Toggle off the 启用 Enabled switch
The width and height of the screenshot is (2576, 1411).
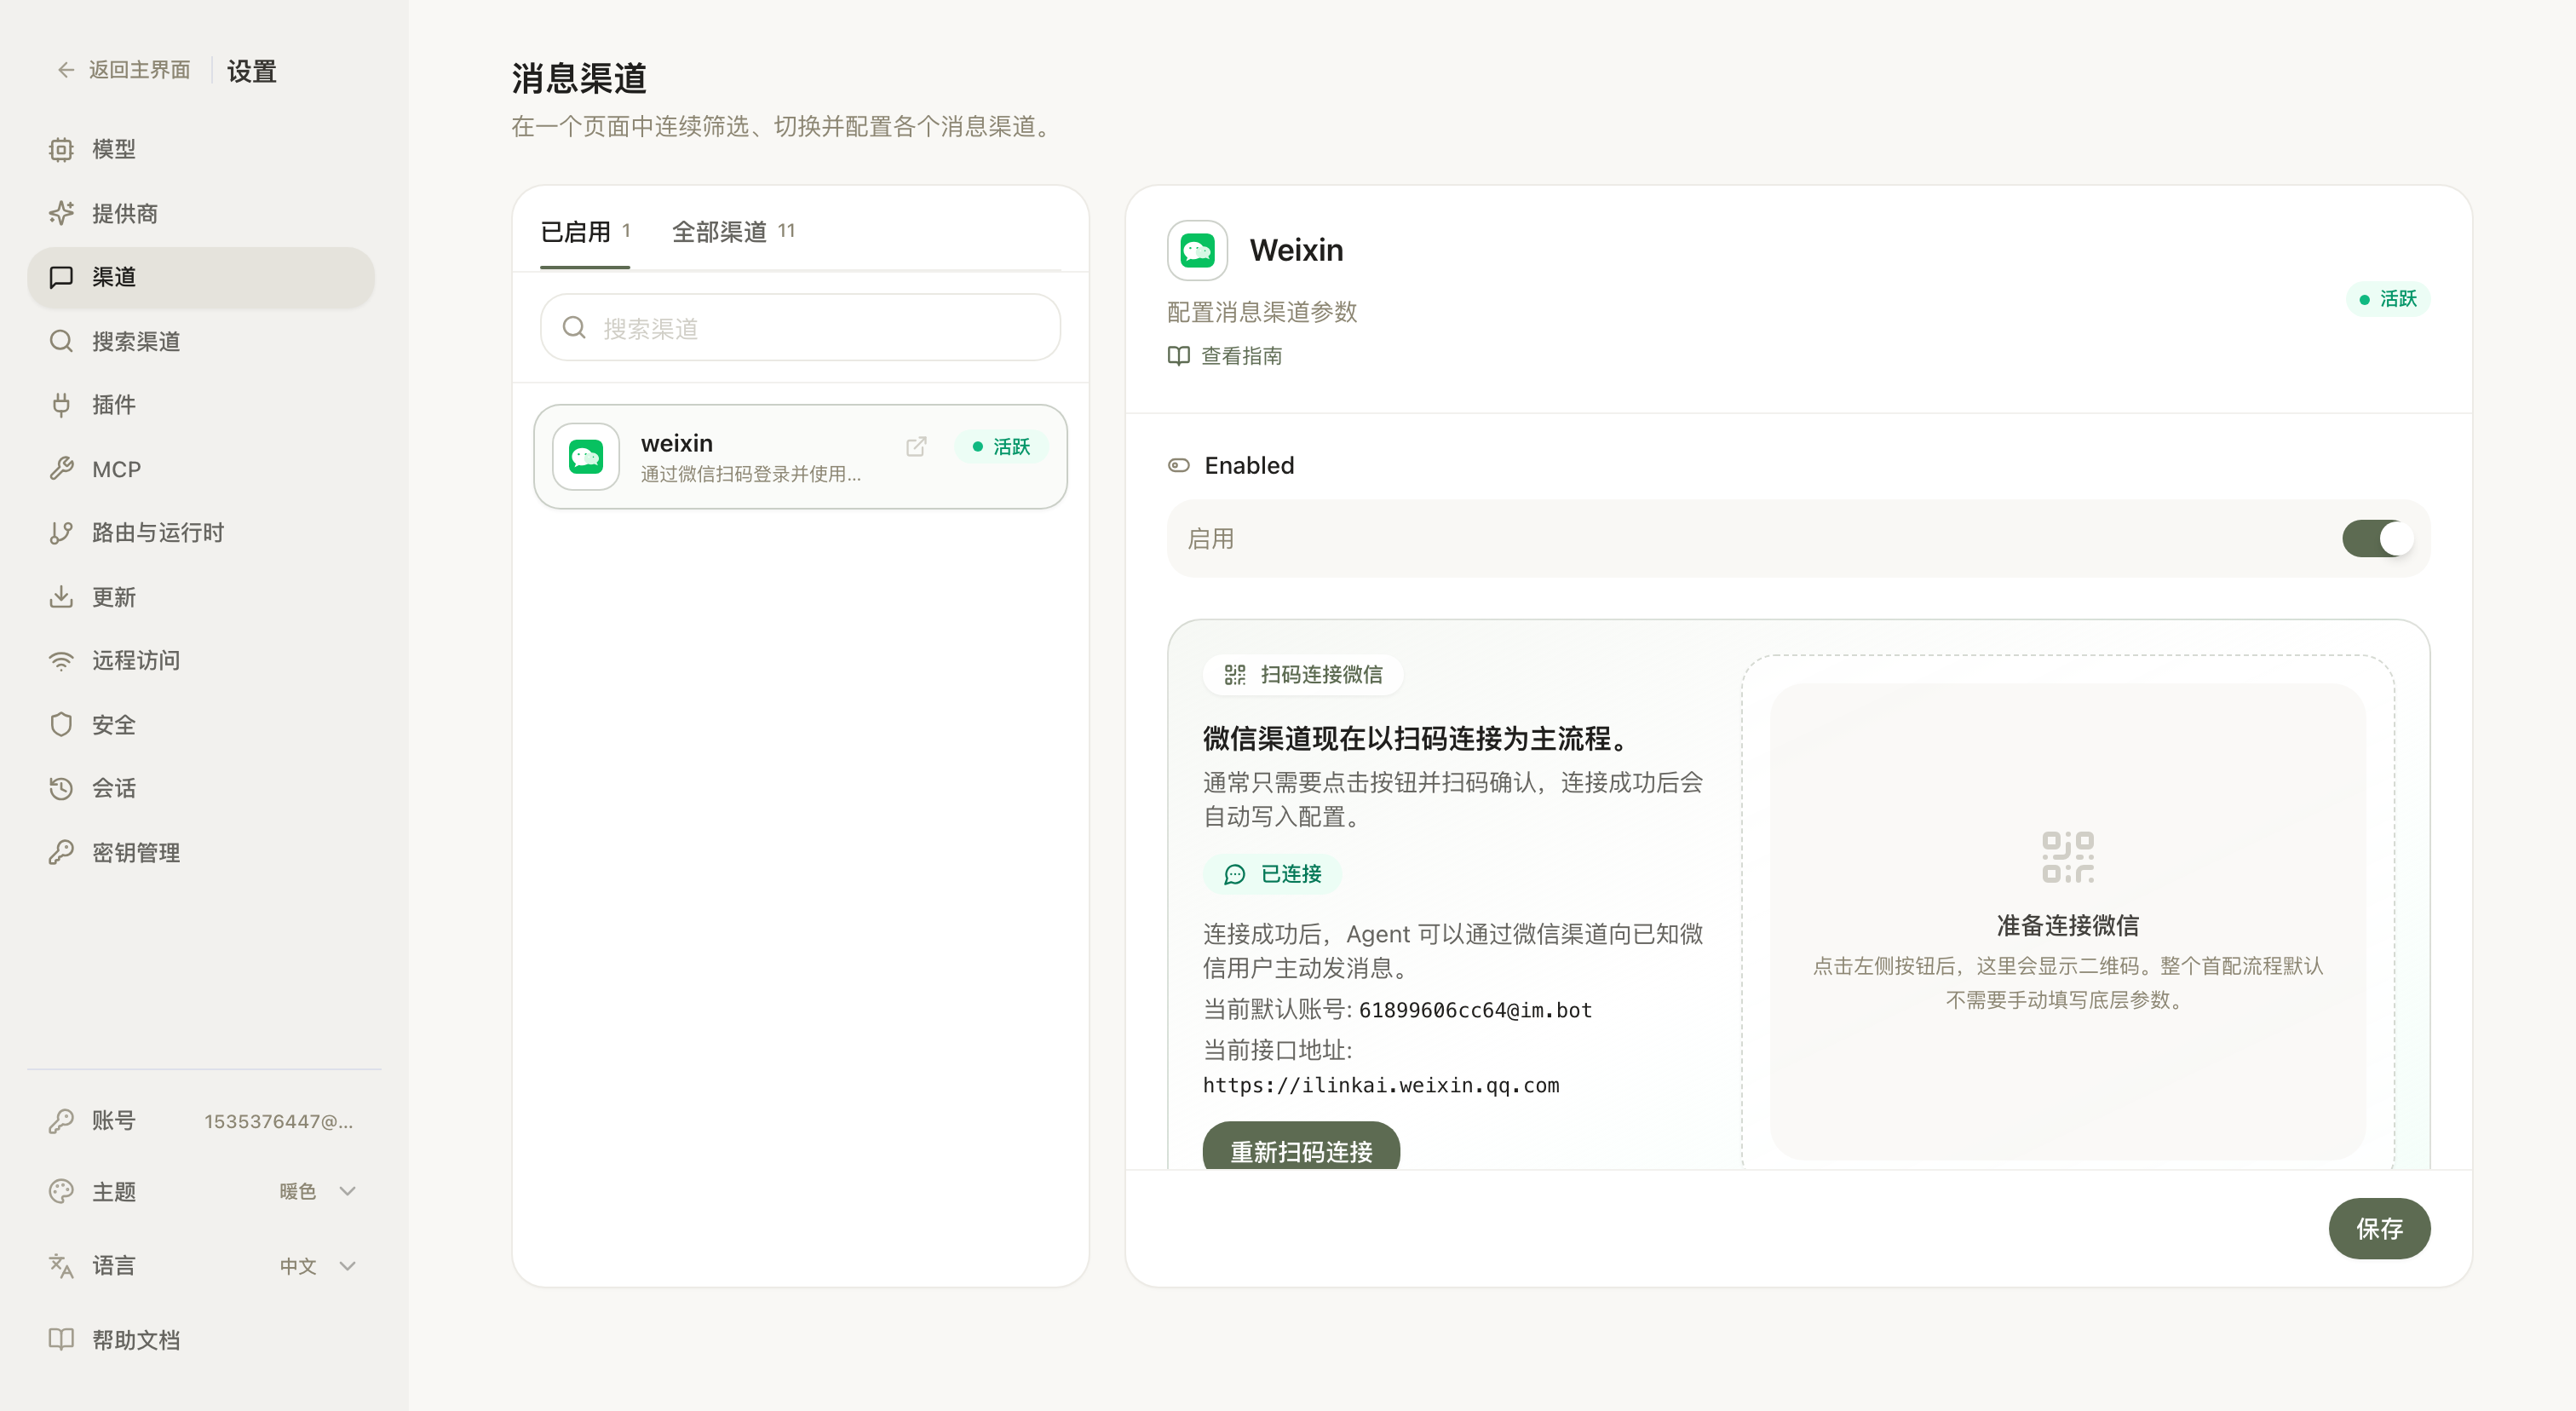pos(2377,538)
